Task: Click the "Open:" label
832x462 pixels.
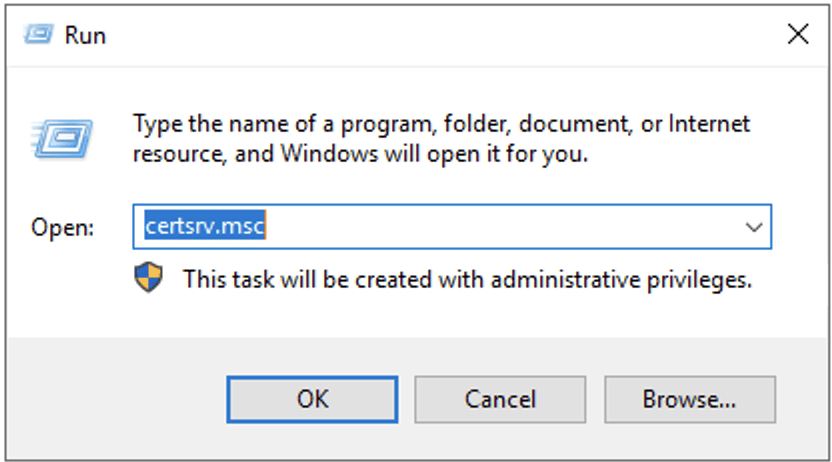Action: (62, 228)
